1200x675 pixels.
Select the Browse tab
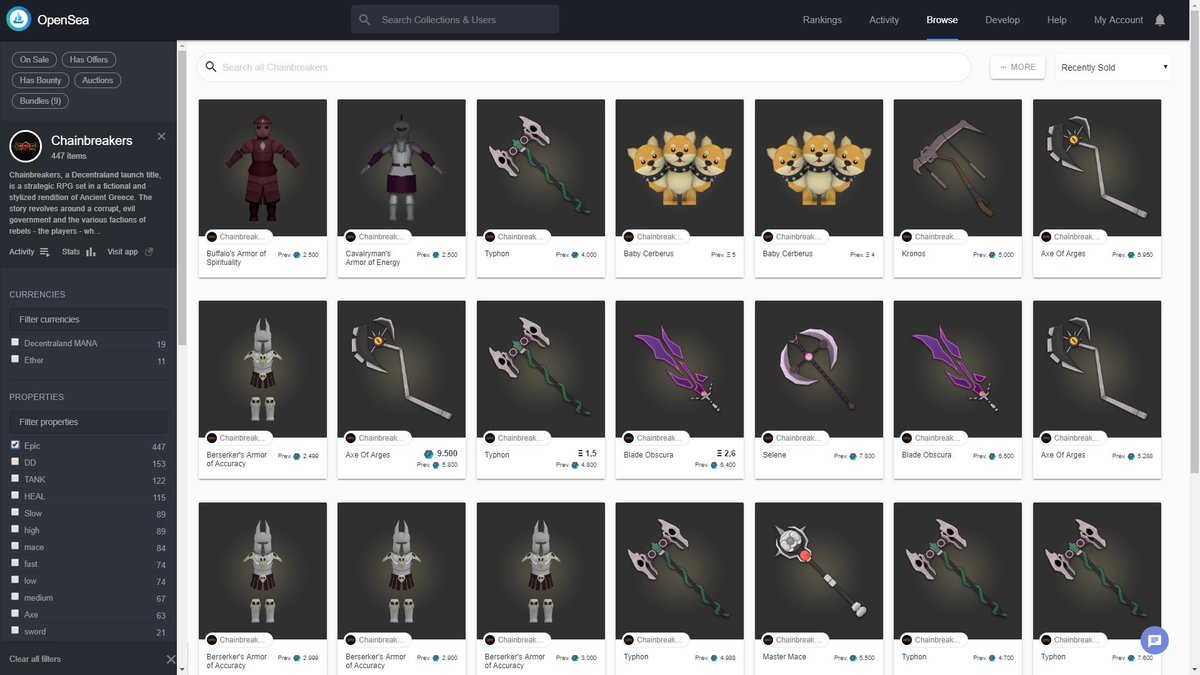[942, 20]
